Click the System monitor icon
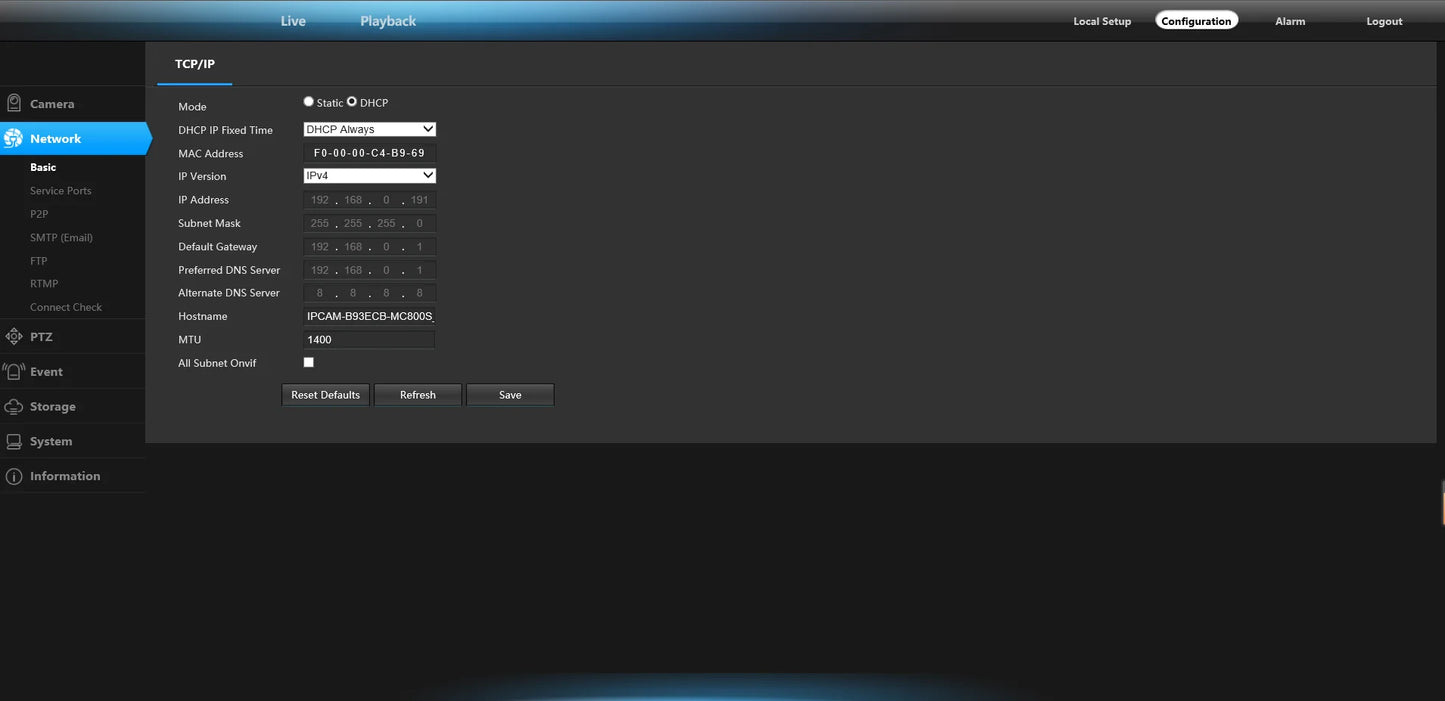The width and height of the screenshot is (1445, 701). [x=14, y=442]
